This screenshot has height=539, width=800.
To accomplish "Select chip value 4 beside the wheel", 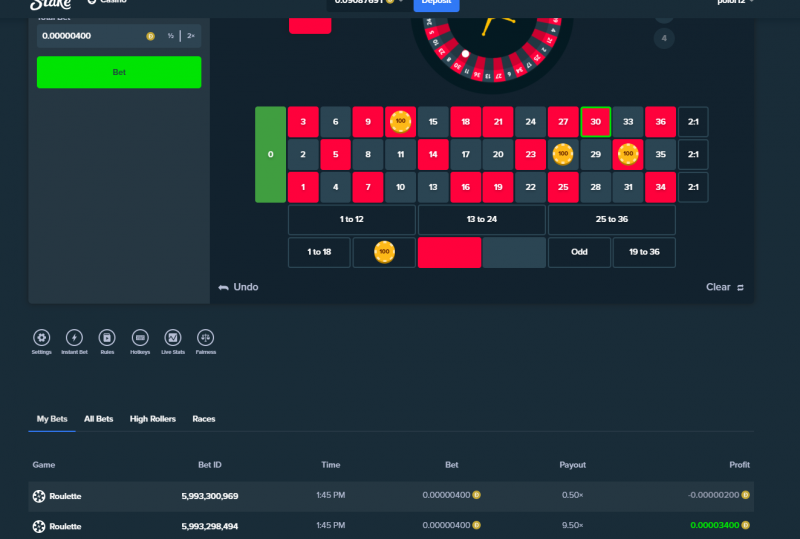I will (664, 38).
